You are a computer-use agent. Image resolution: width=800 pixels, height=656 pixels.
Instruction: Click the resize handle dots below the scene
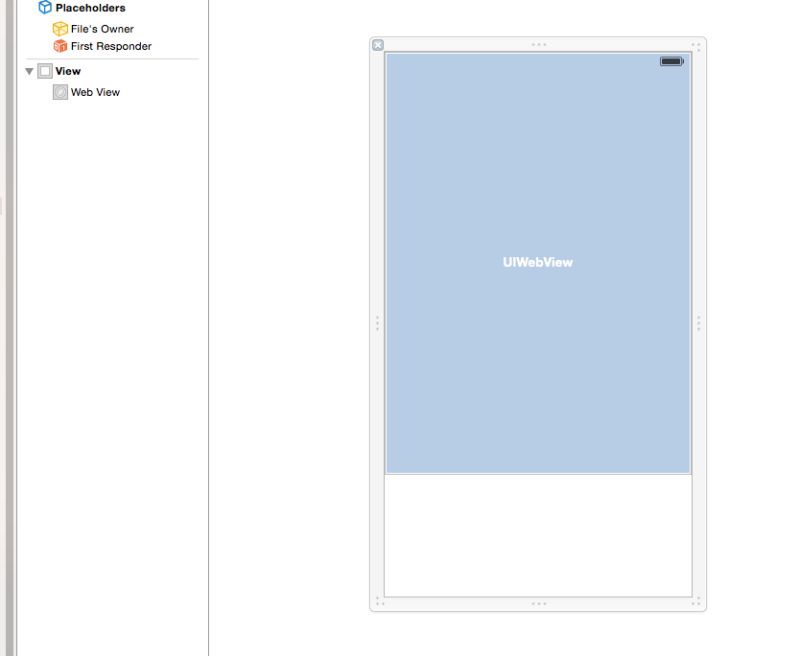[539, 602]
